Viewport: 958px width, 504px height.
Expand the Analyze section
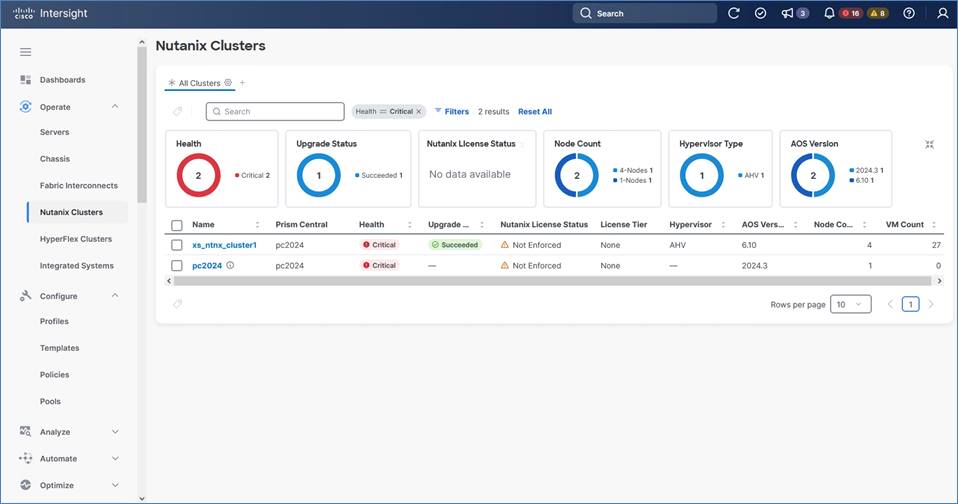115,432
